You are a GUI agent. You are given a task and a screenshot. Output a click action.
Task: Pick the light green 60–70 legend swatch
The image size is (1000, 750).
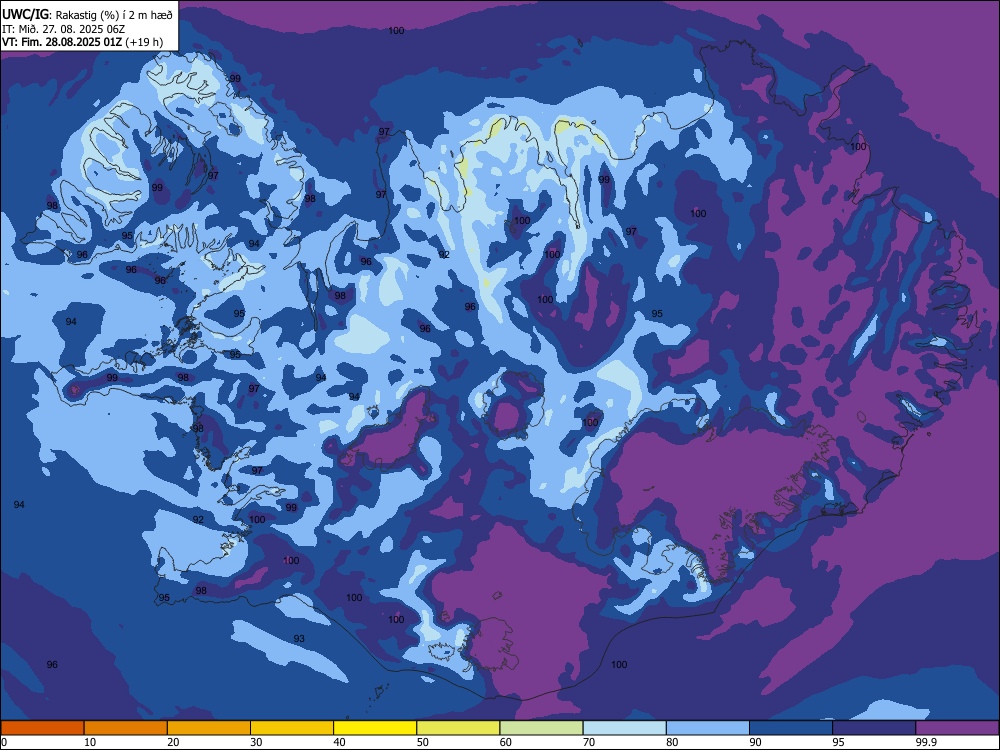pos(541,728)
